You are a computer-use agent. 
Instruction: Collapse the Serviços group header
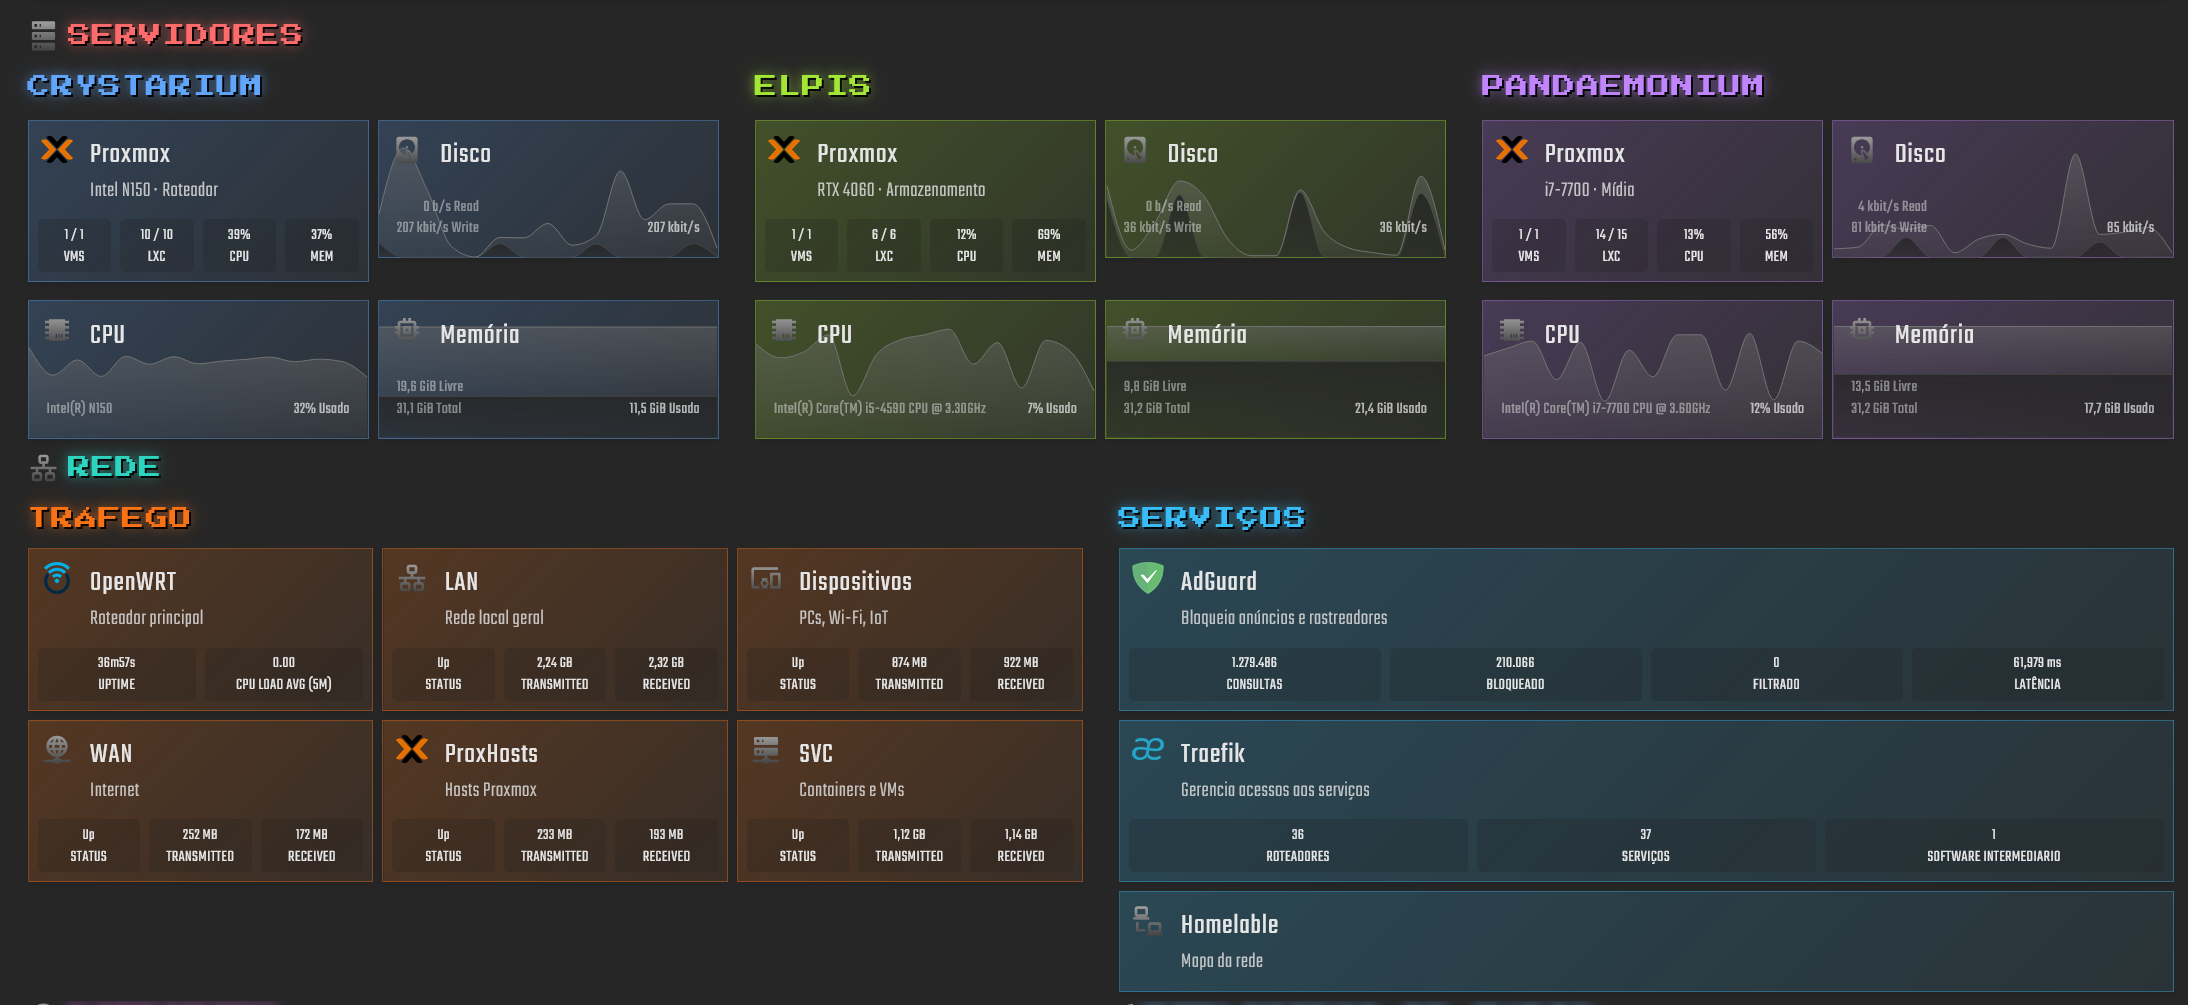[x=1211, y=517]
